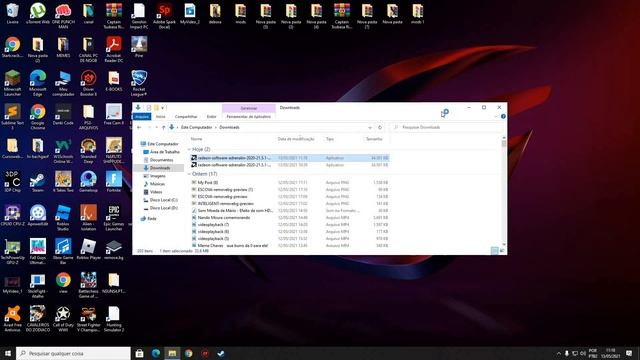
Task: Collapse the Ontem (17) file group
Action: tap(189, 174)
